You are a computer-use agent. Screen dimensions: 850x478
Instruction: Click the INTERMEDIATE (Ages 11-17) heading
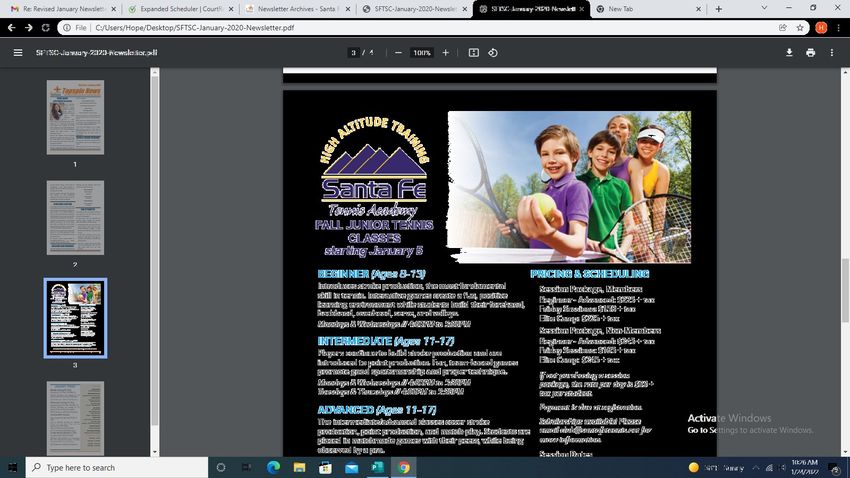[386, 341]
